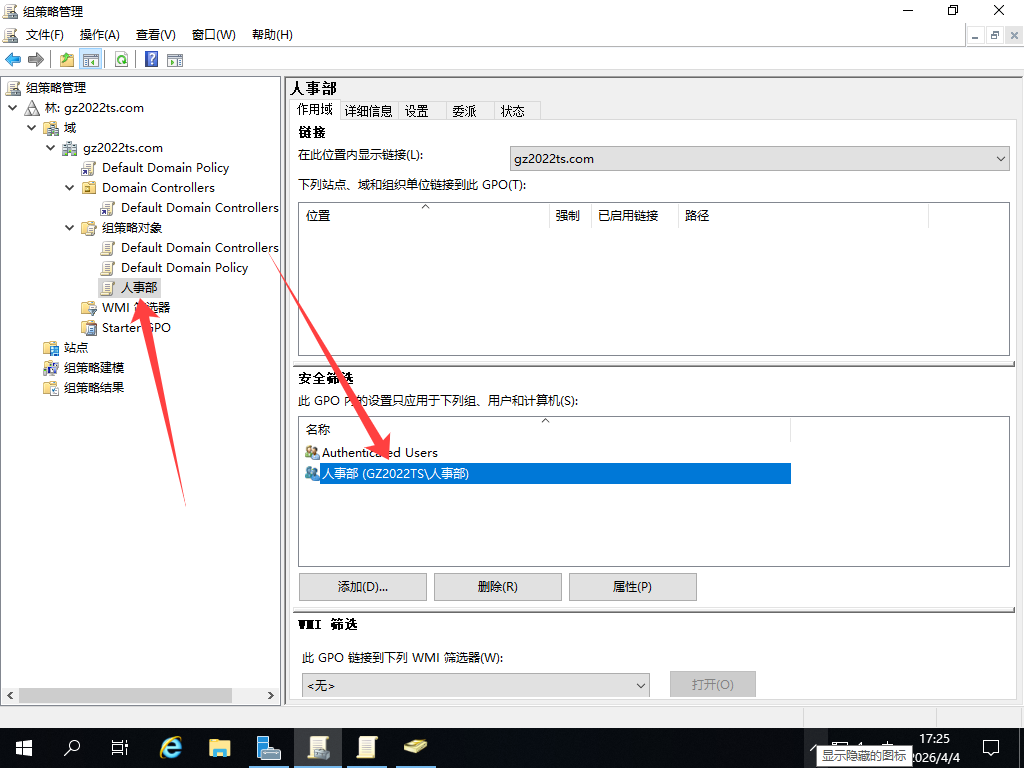Open the gz2022ts.com link location dropdown
The width and height of the screenshot is (1024, 768).
759,159
